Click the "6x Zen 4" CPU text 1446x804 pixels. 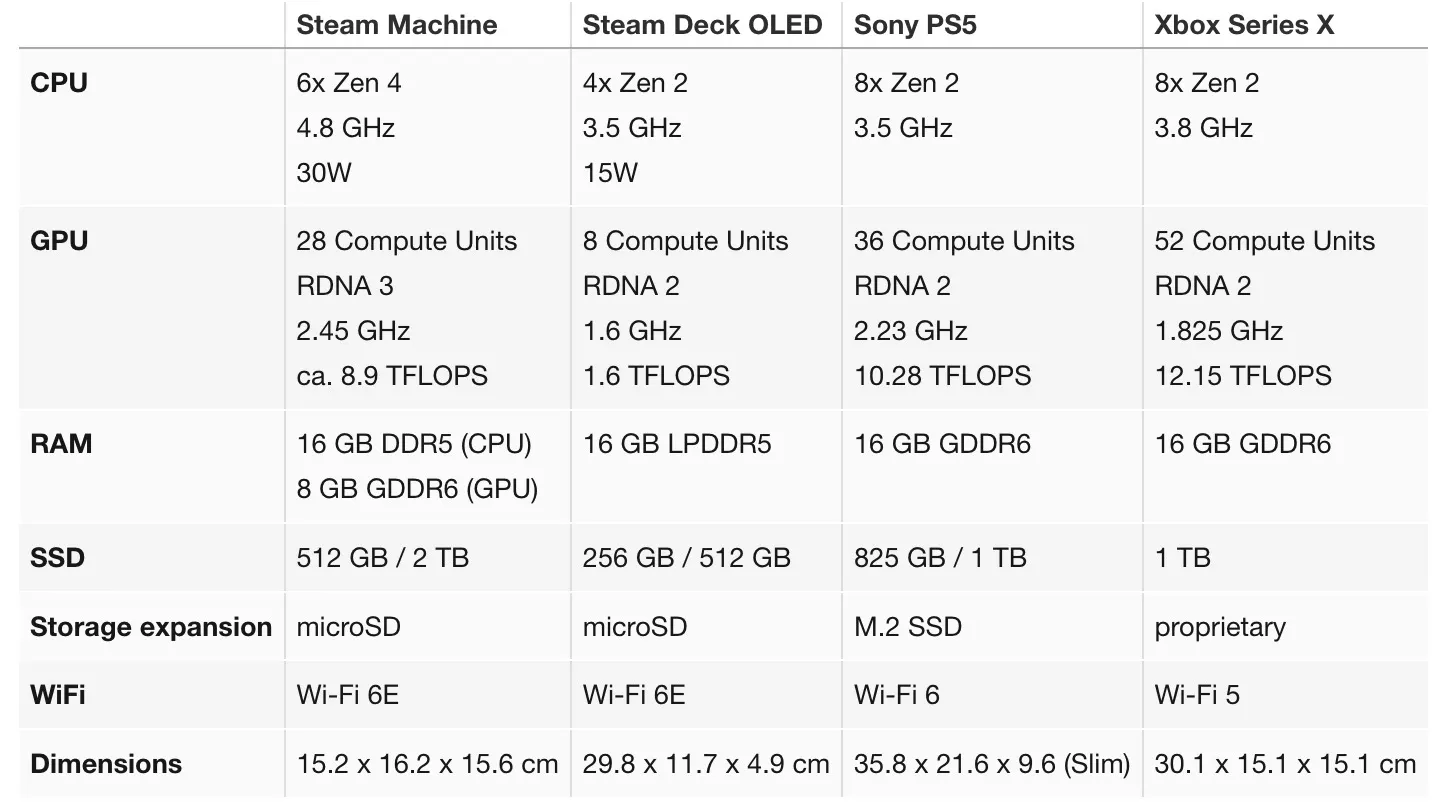pos(349,83)
